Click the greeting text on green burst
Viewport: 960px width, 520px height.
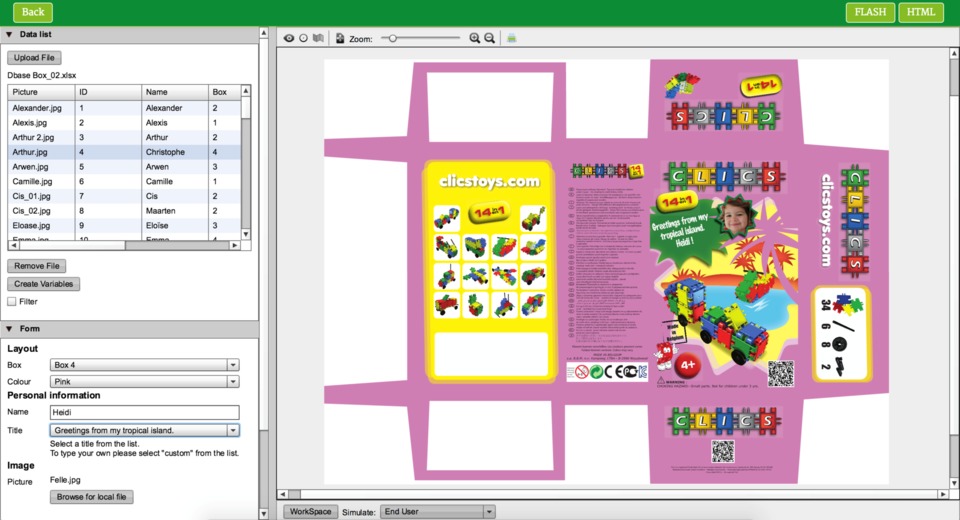(x=681, y=231)
